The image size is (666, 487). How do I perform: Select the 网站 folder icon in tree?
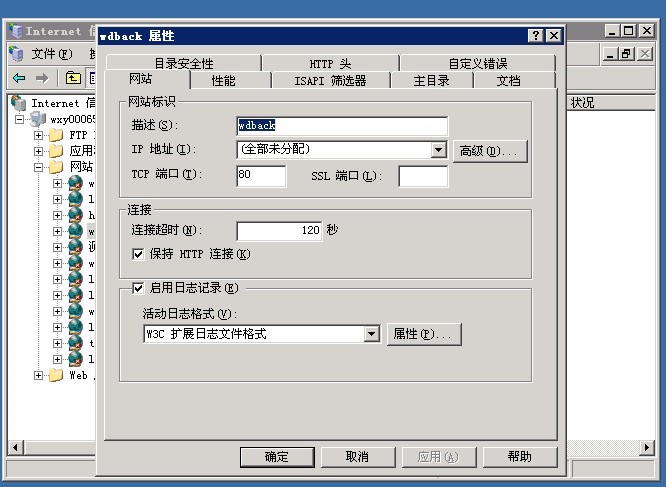coord(56,167)
